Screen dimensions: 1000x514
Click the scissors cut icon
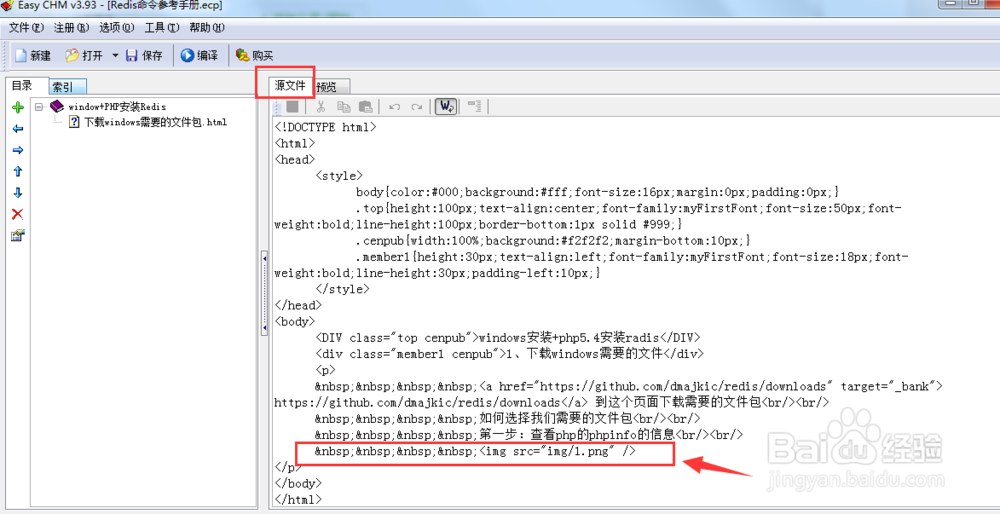pyautogui.click(x=321, y=106)
